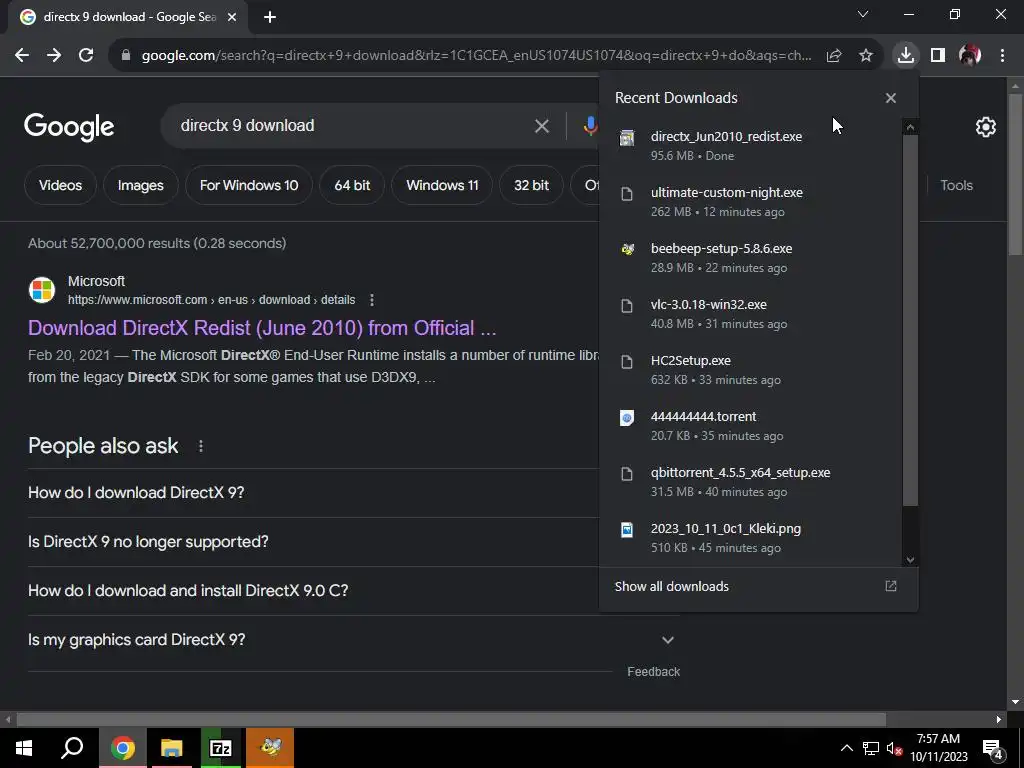This screenshot has width=1024, height=768.
Task: Select the For Windows 10 chip
Action: coord(249,185)
